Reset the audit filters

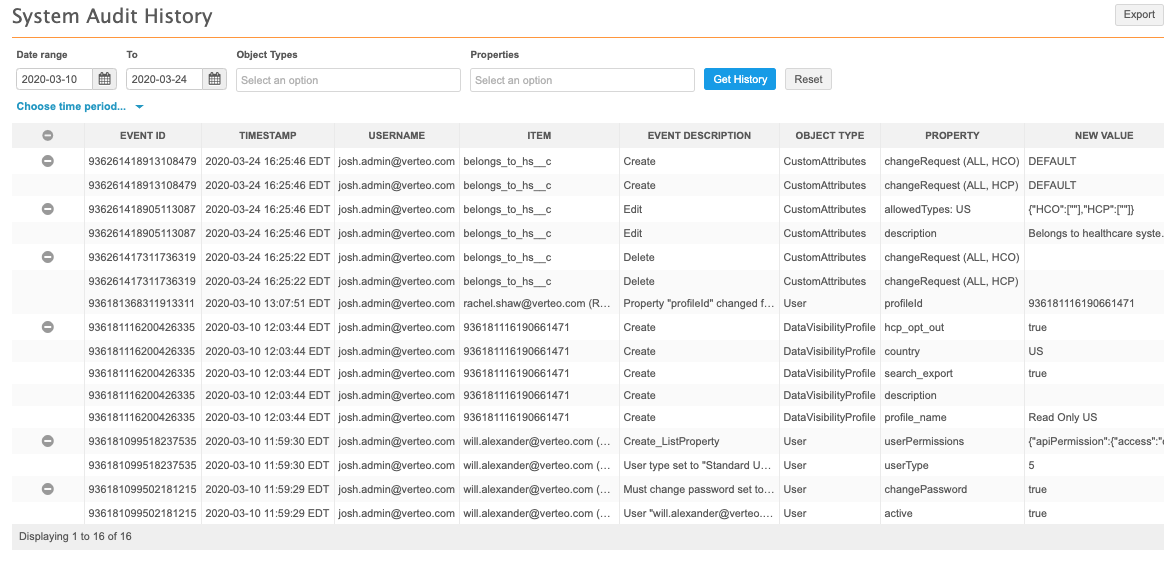[808, 80]
